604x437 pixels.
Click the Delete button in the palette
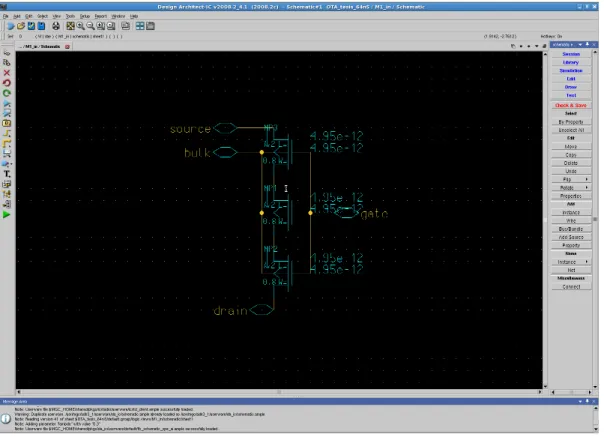(571, 163)
